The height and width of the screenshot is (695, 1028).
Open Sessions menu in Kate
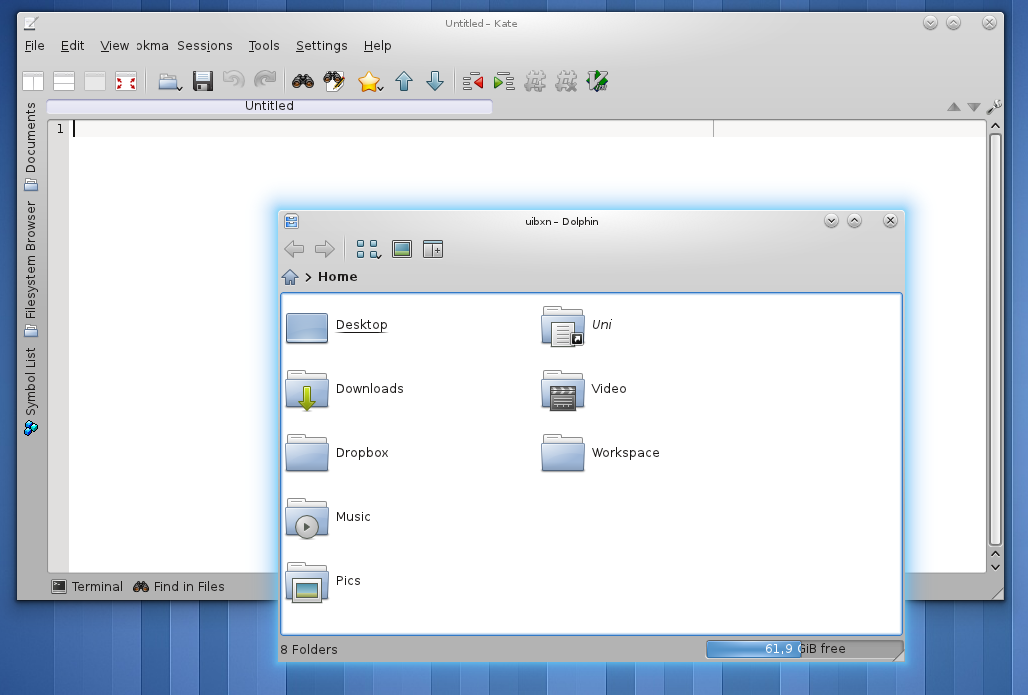click(x=205, y=46)
